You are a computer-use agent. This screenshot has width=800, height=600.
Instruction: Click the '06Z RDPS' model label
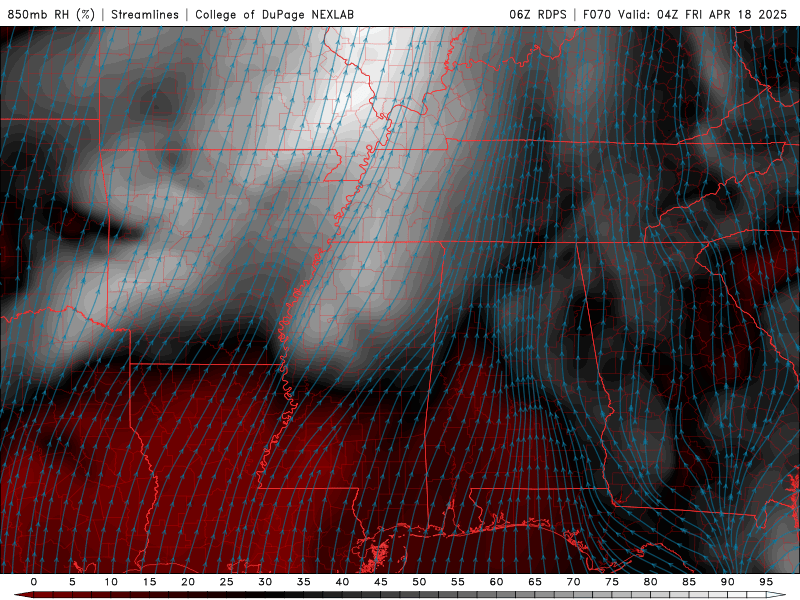click(538, 14)
